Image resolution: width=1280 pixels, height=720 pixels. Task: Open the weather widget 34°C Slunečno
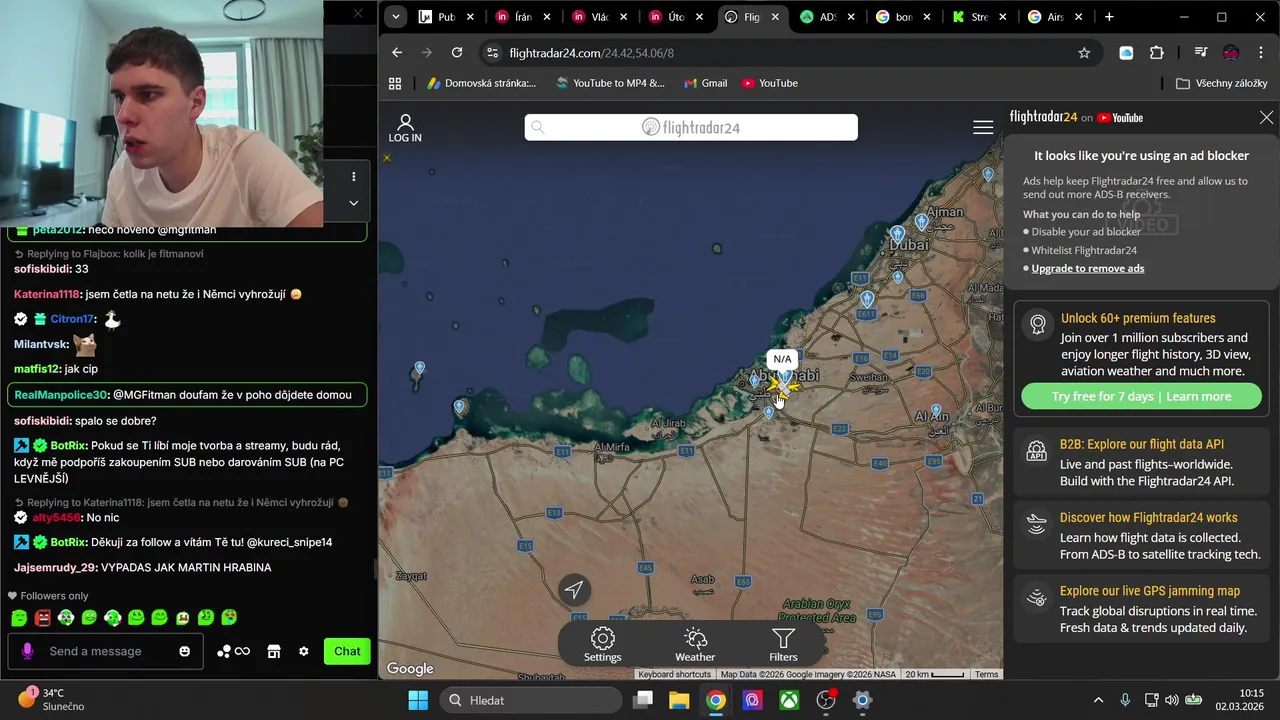[x=50, y=700]
